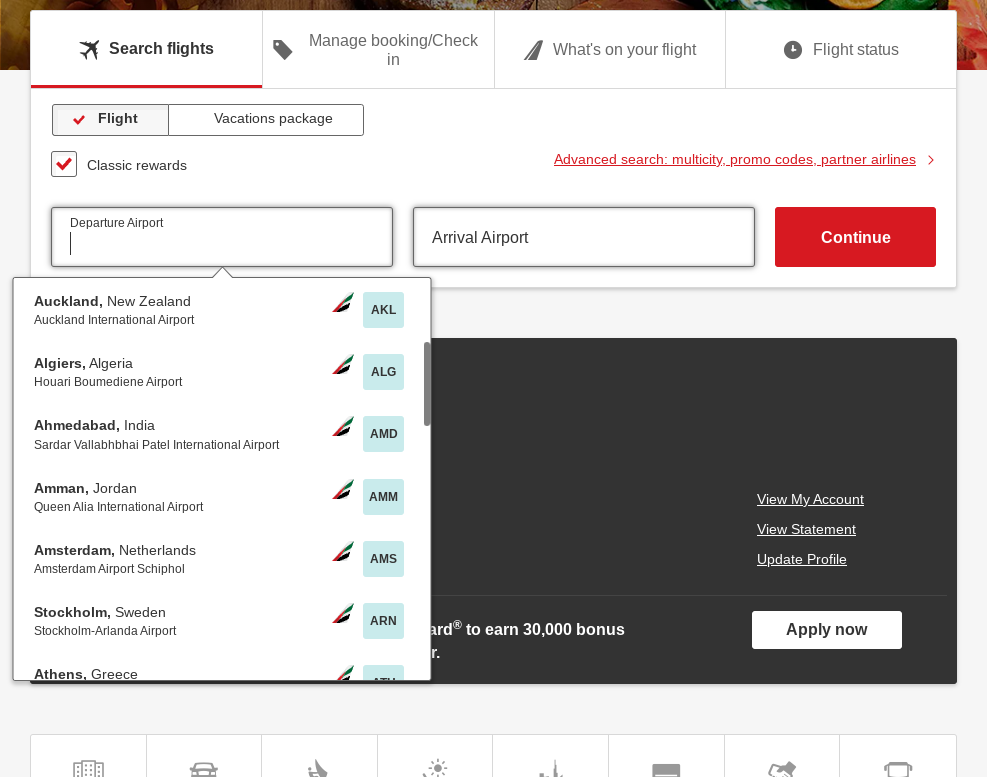This screenshot has width=987, height=777.
Task: Click the red Continue button
Action: [x=855, y=237]
